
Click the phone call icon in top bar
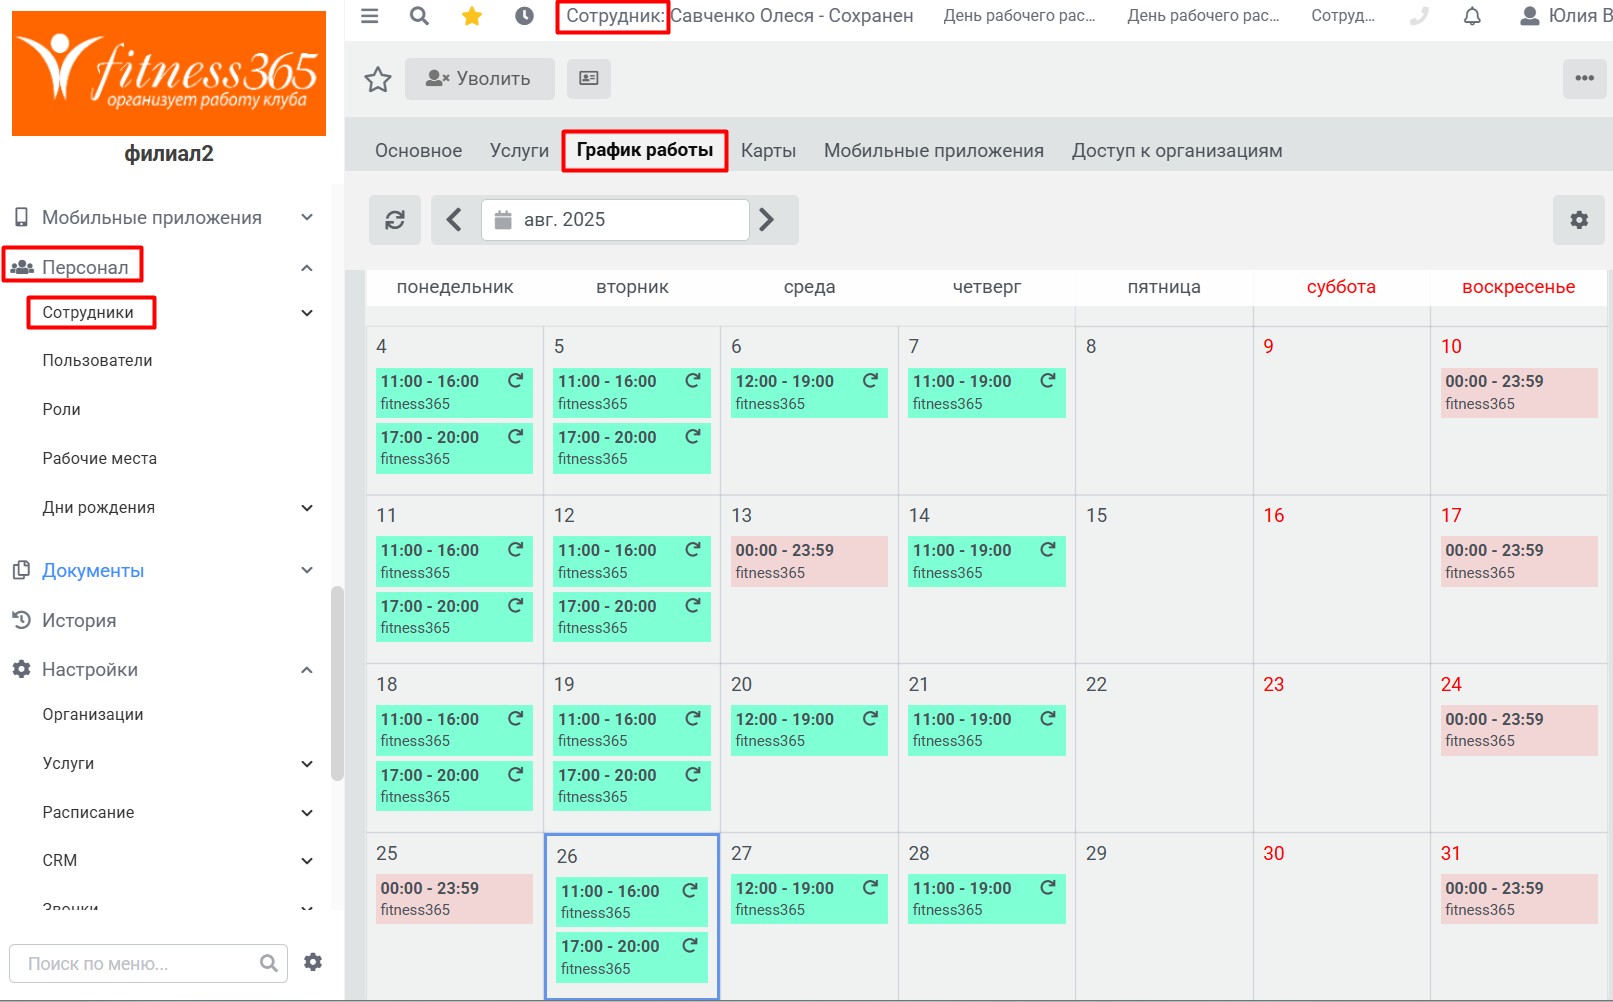1419,16
